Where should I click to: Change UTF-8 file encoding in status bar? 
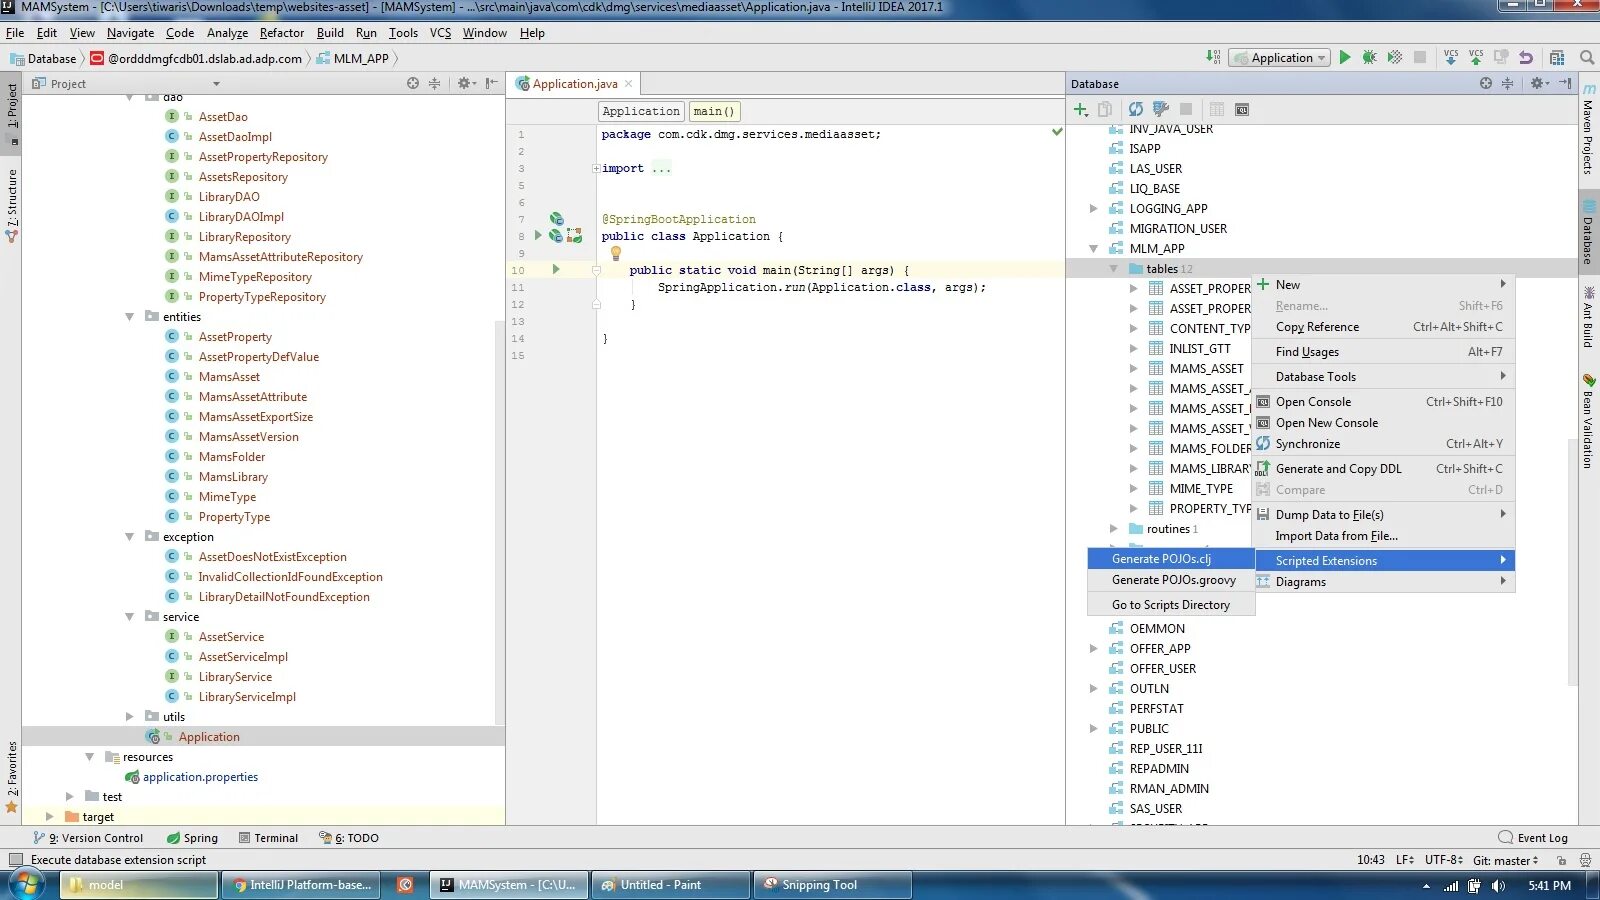point(1444,860)
